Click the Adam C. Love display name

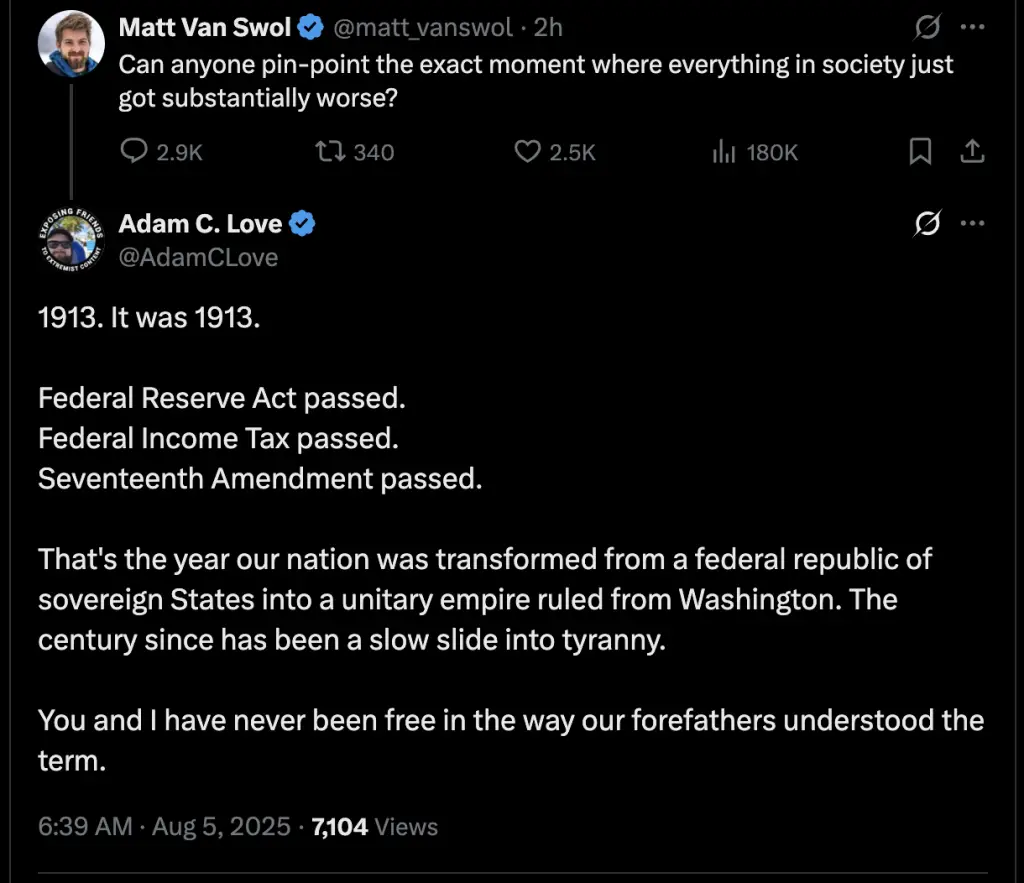[200, 224]
